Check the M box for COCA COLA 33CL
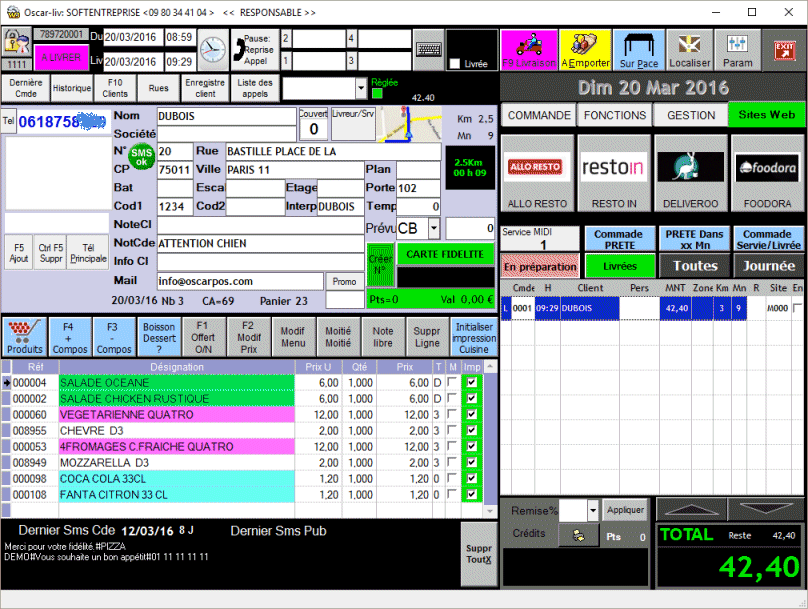Screen dimensions: 808x609 [x=452, y=479]
